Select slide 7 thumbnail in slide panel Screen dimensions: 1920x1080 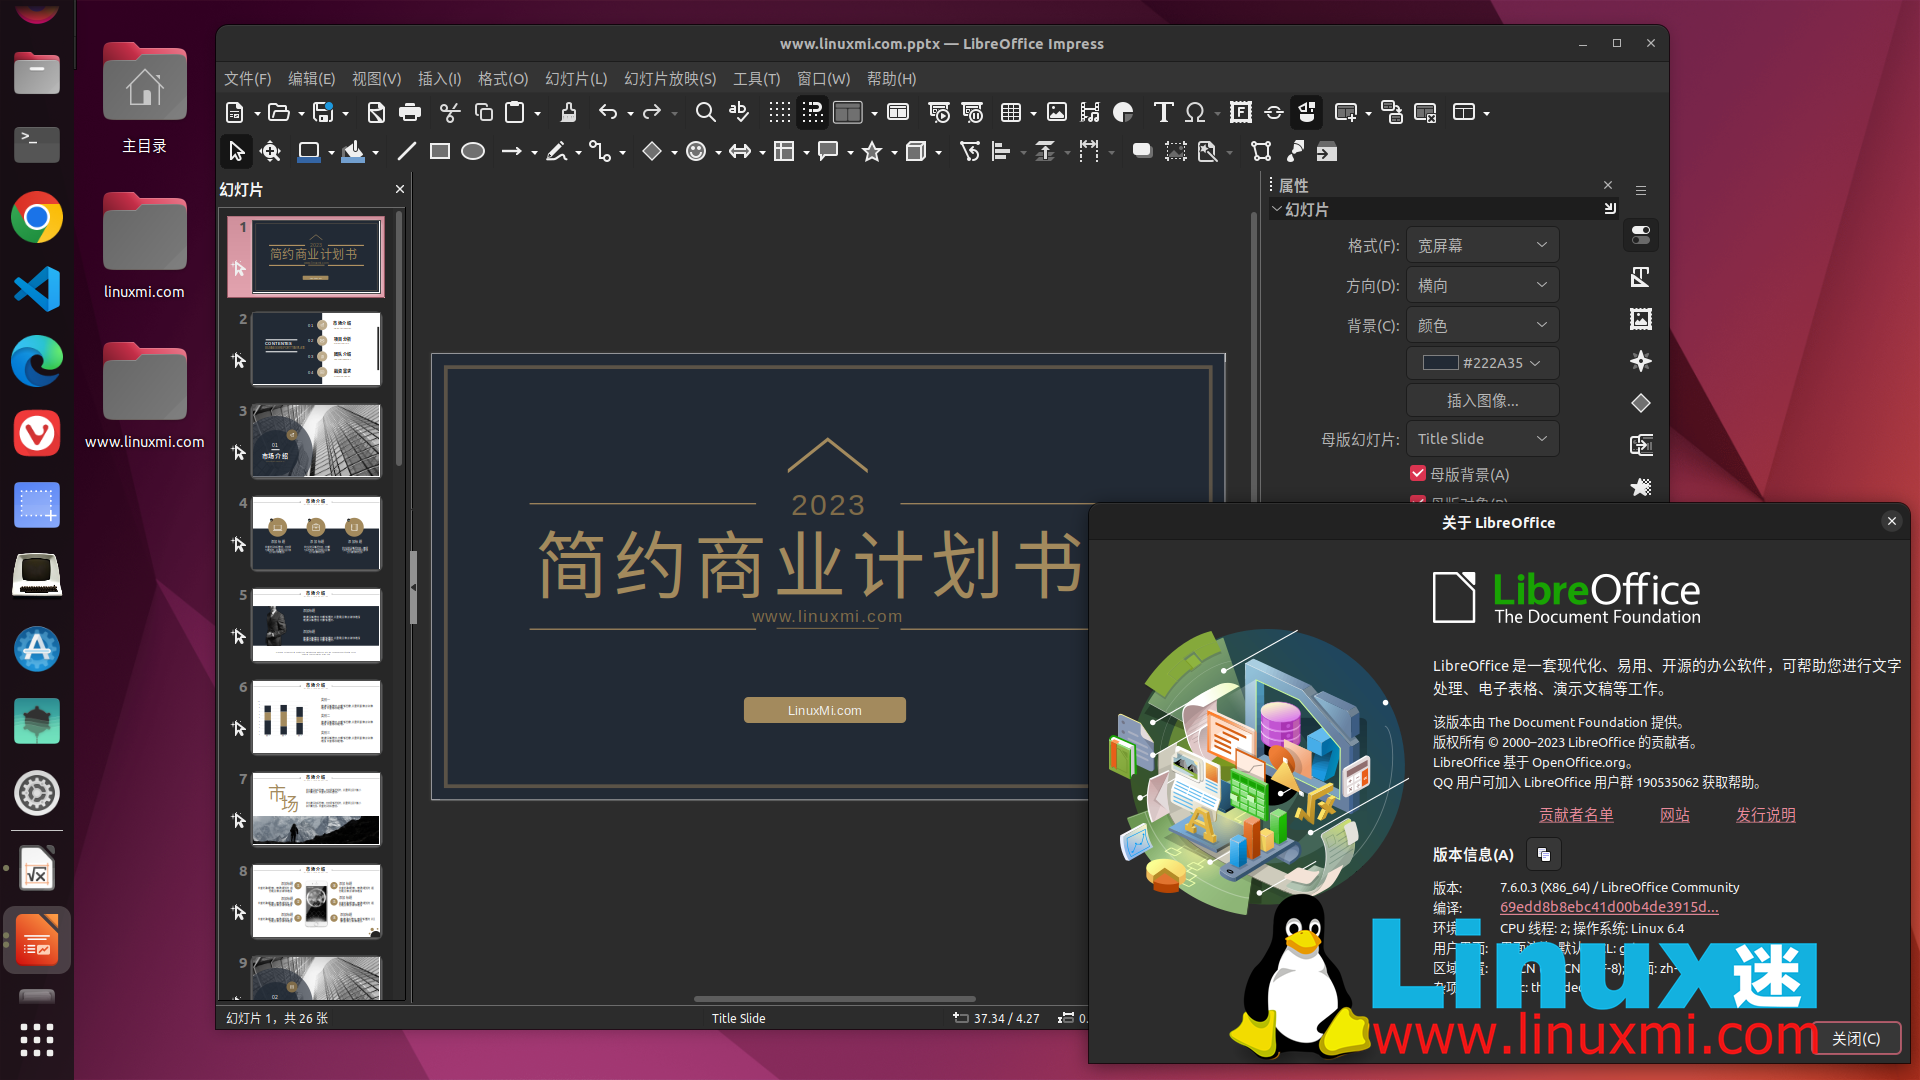click(x=316, y=809)
